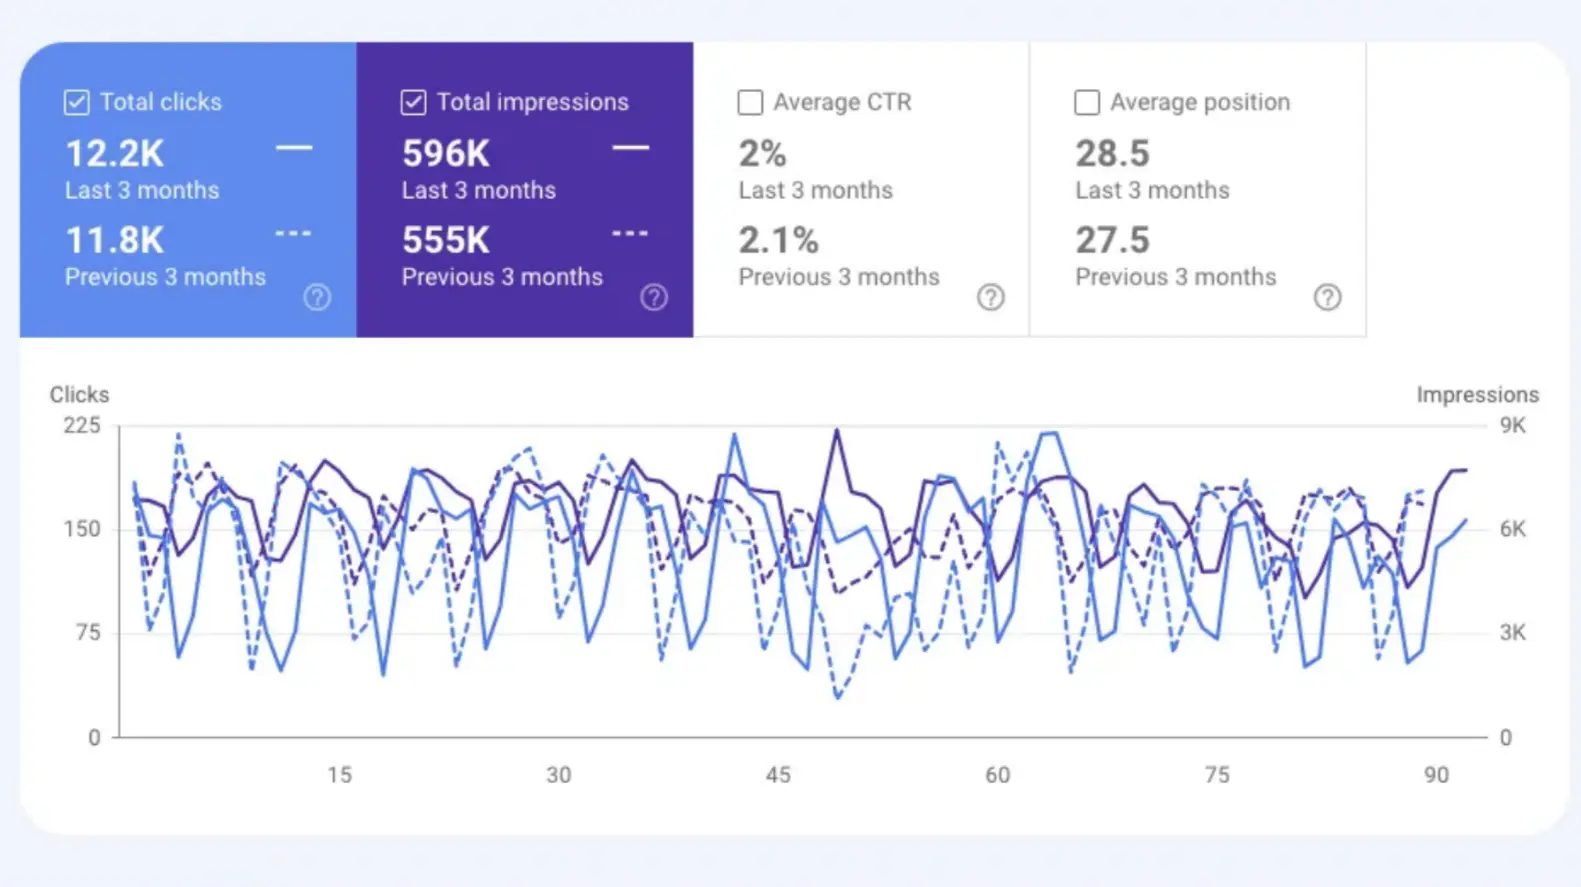Screen dimensions: 1581x887
Task: Select the 28.5 average position value
Action: [1113, 154]
